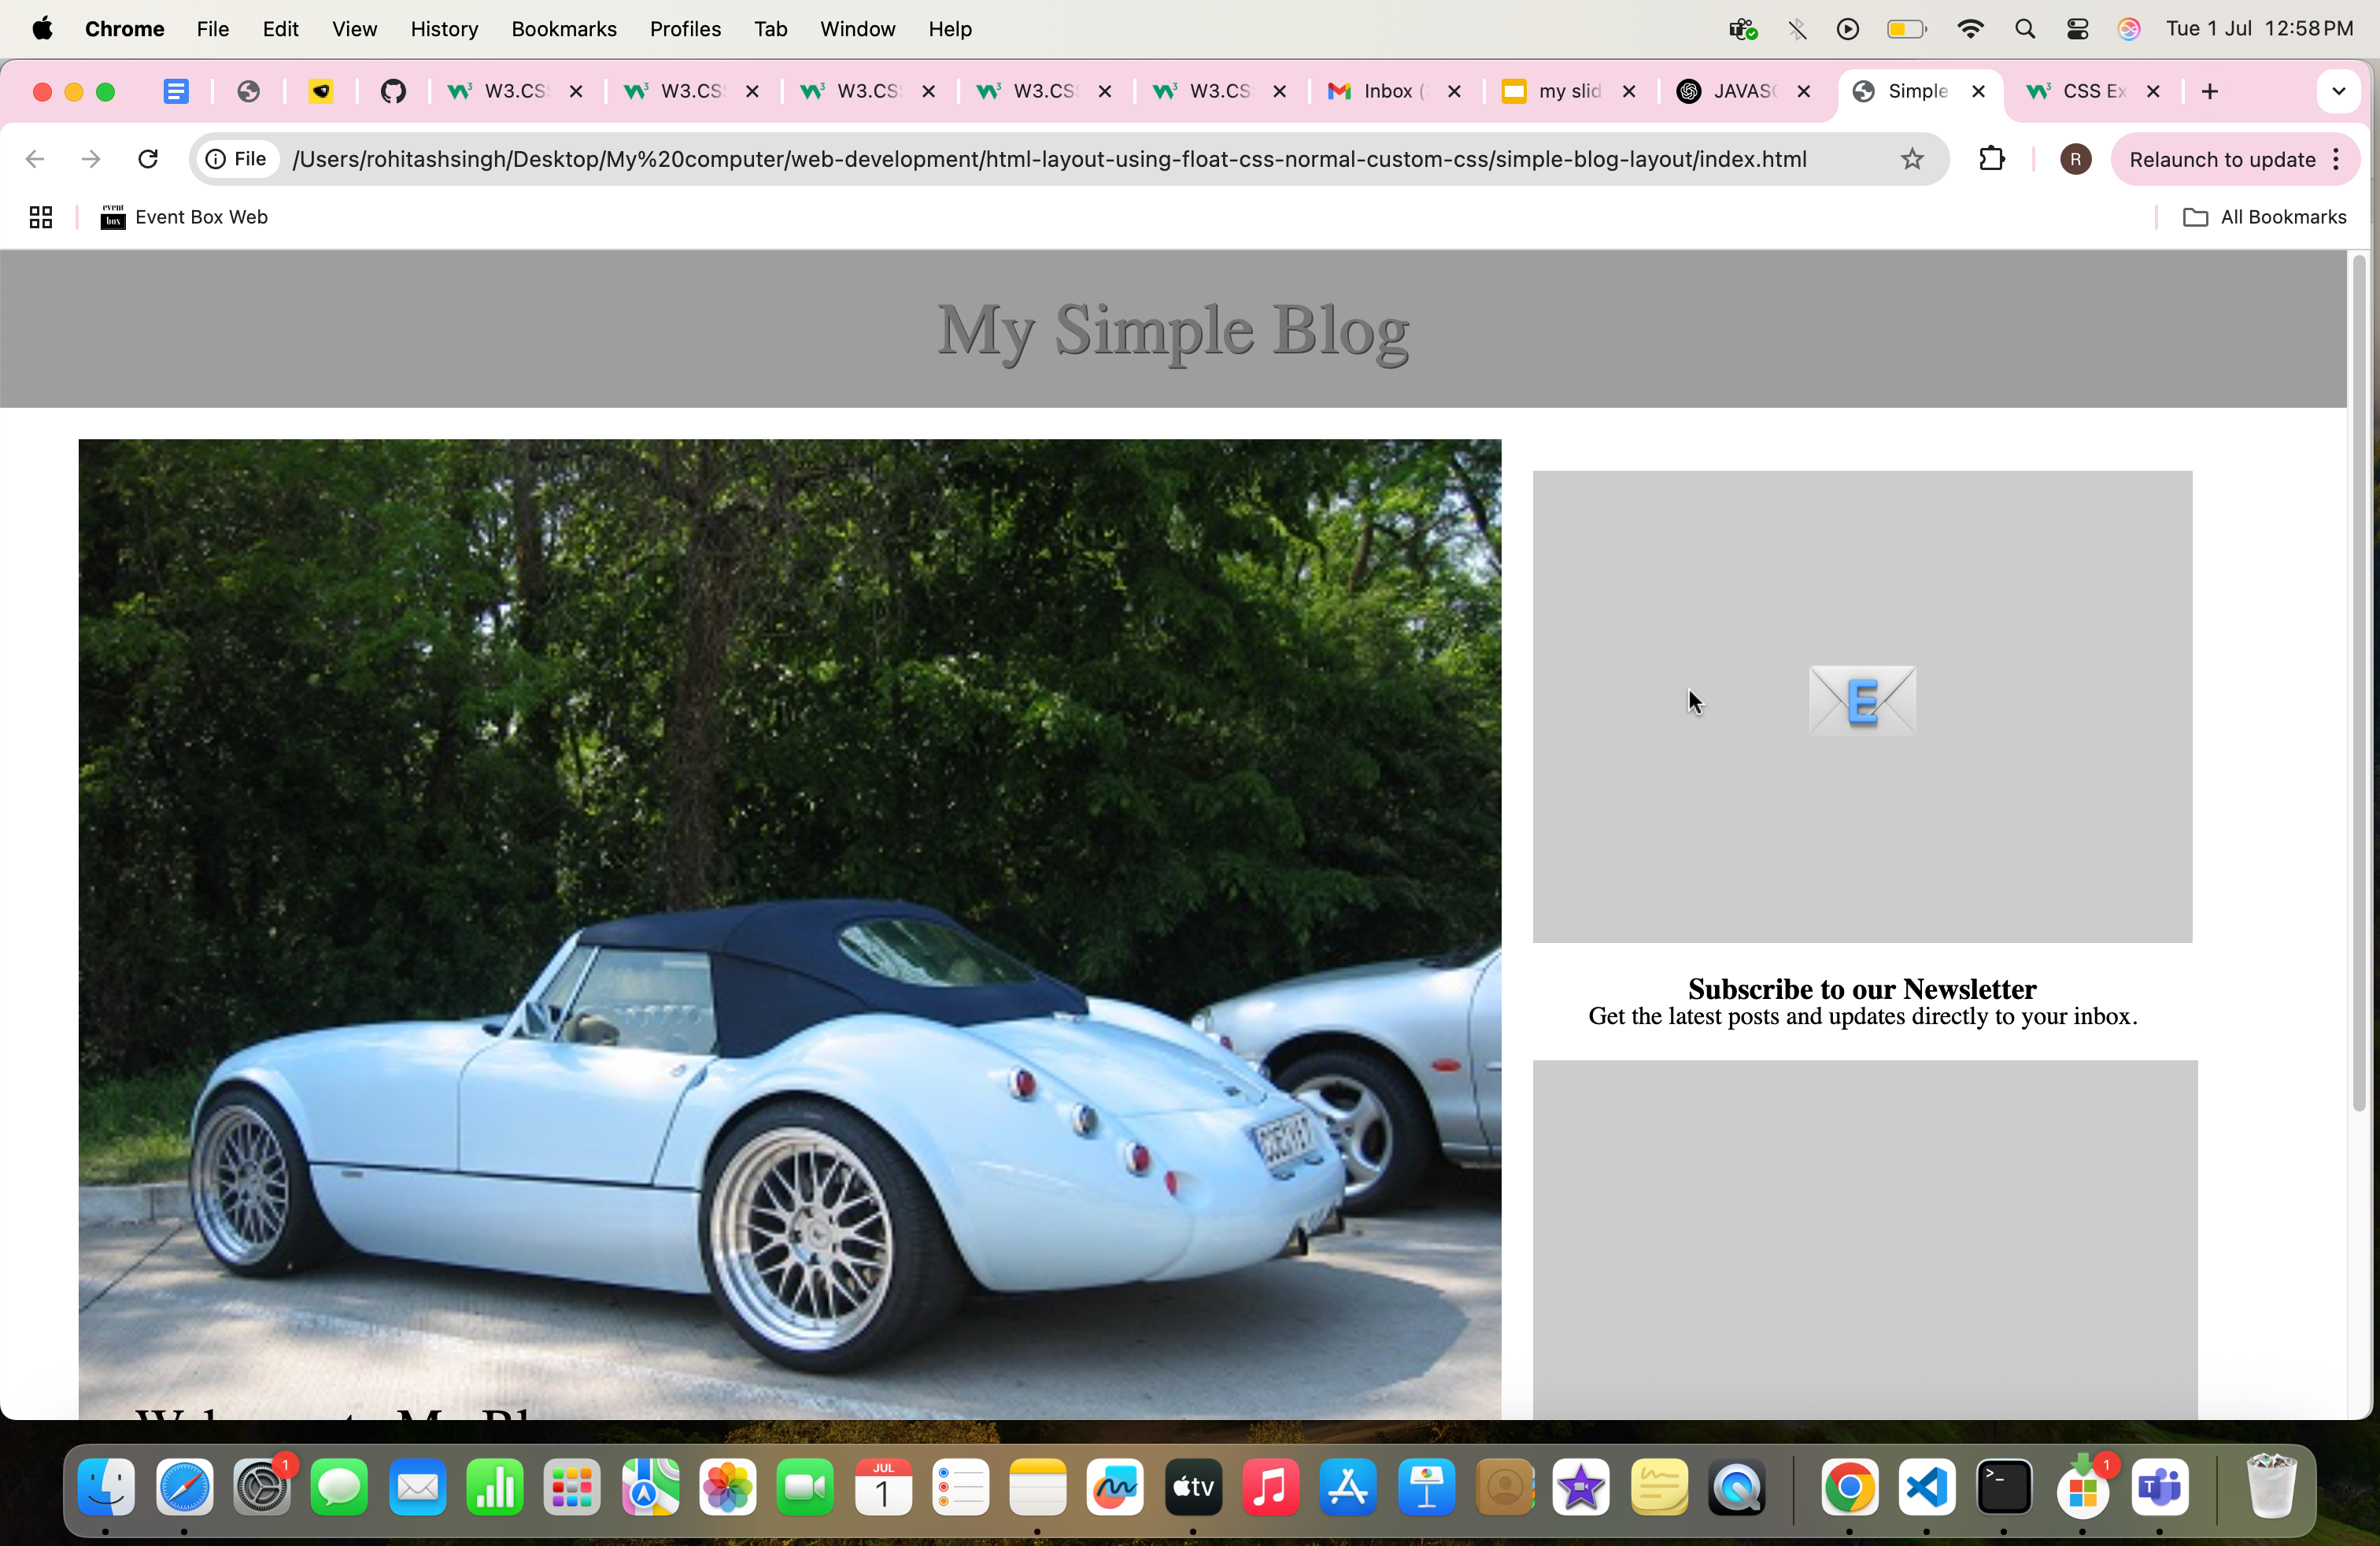This screenshot has height=1546, width=2380.
Task: Open macOS Control Center toggle icon
Action: point(2077,29)
